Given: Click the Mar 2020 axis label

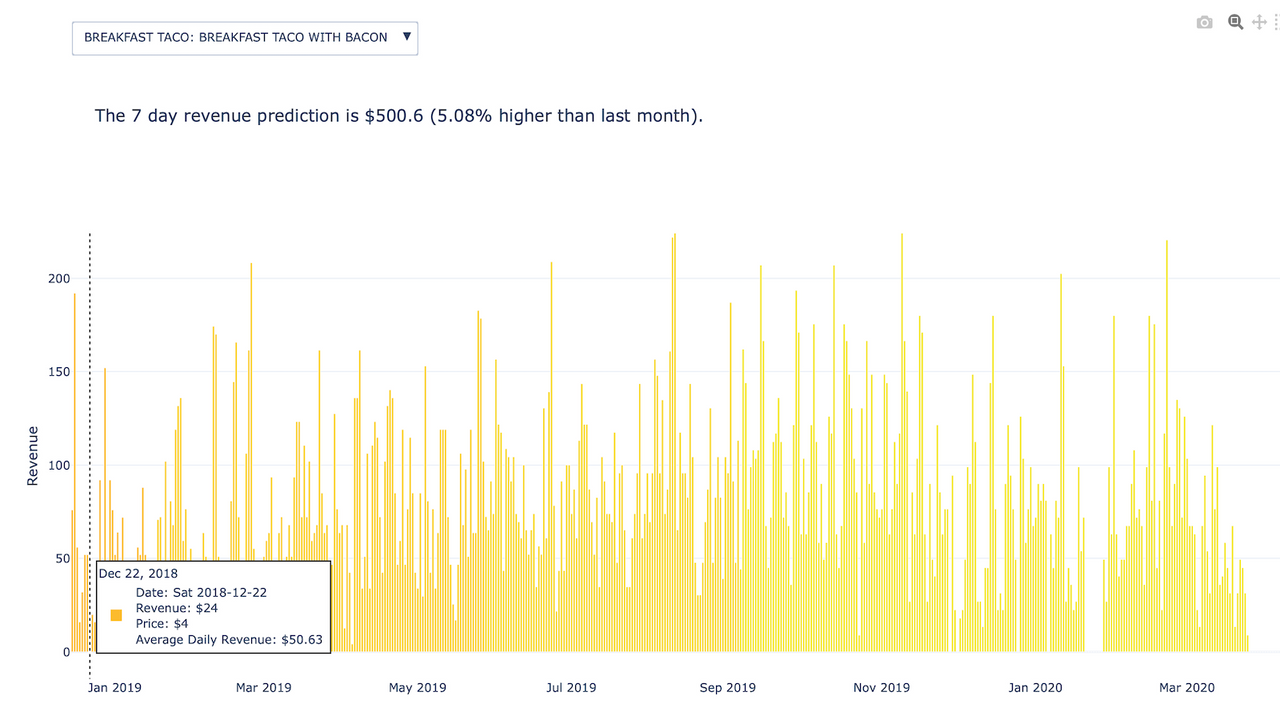Looking at the screenshot, I should (1186, 688).
